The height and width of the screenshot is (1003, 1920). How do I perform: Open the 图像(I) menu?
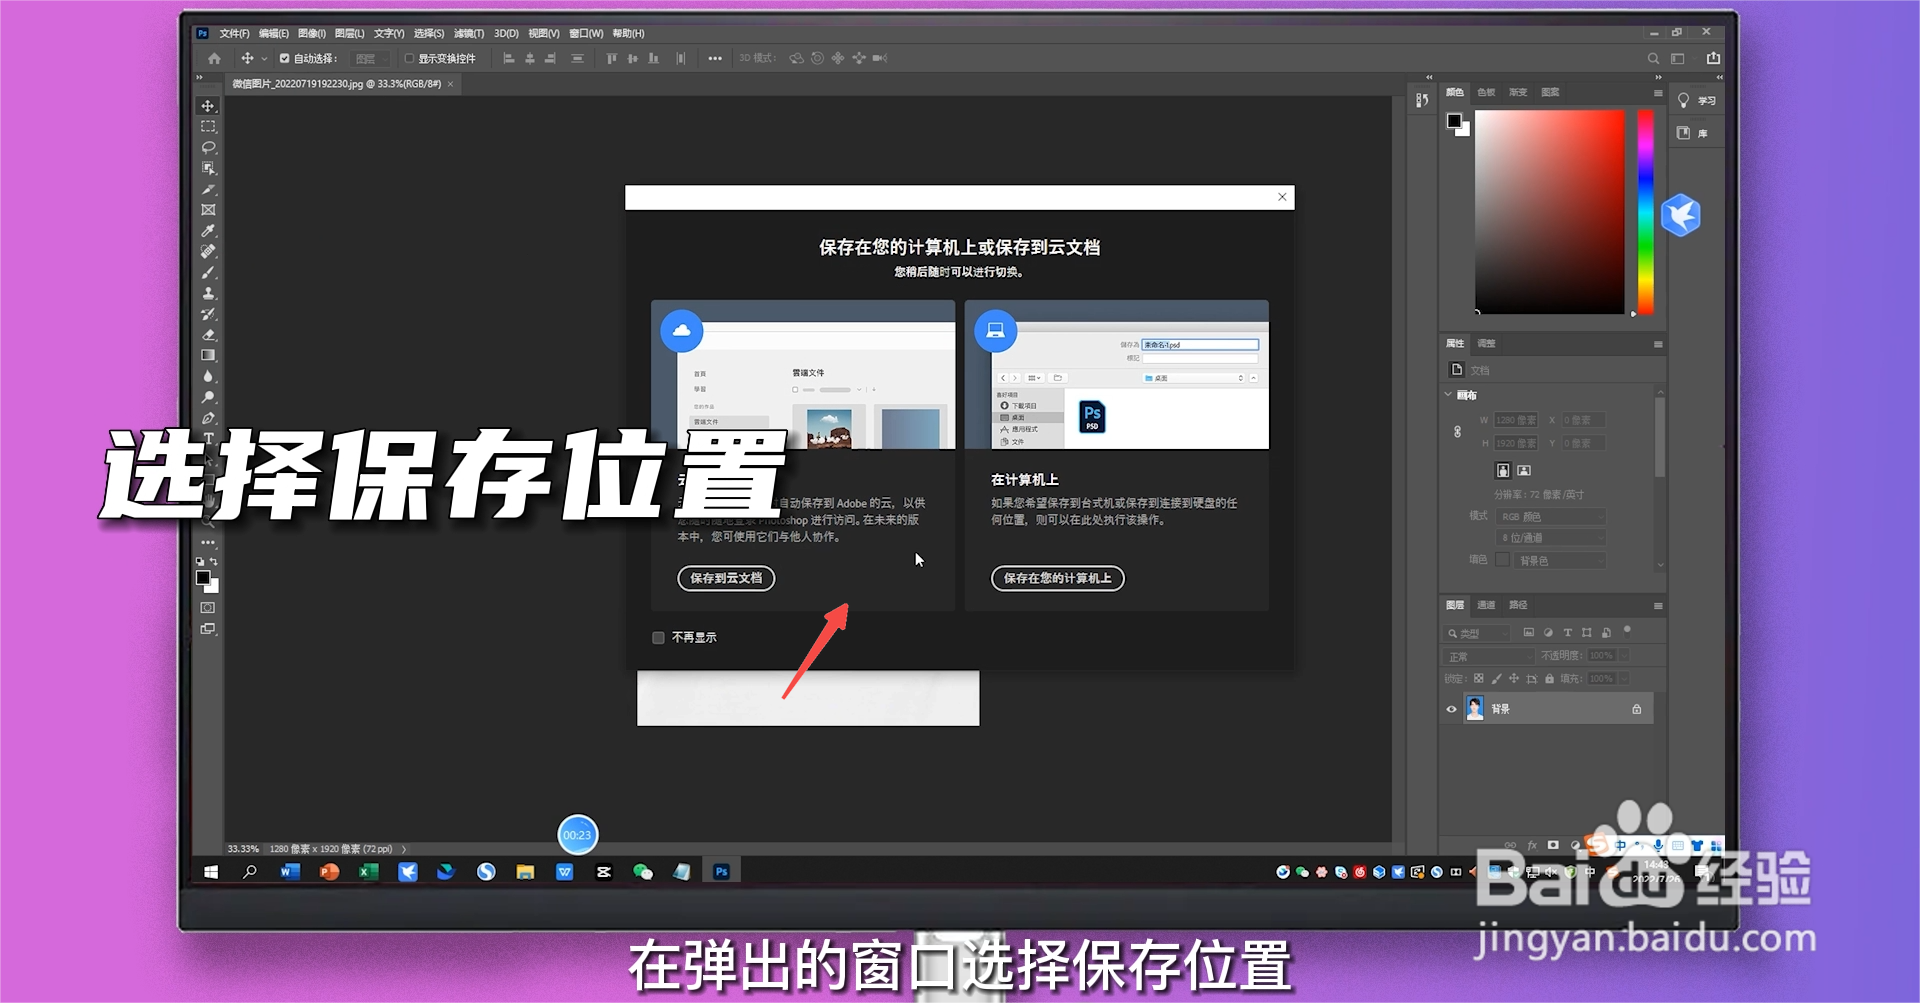pos(312,33)
